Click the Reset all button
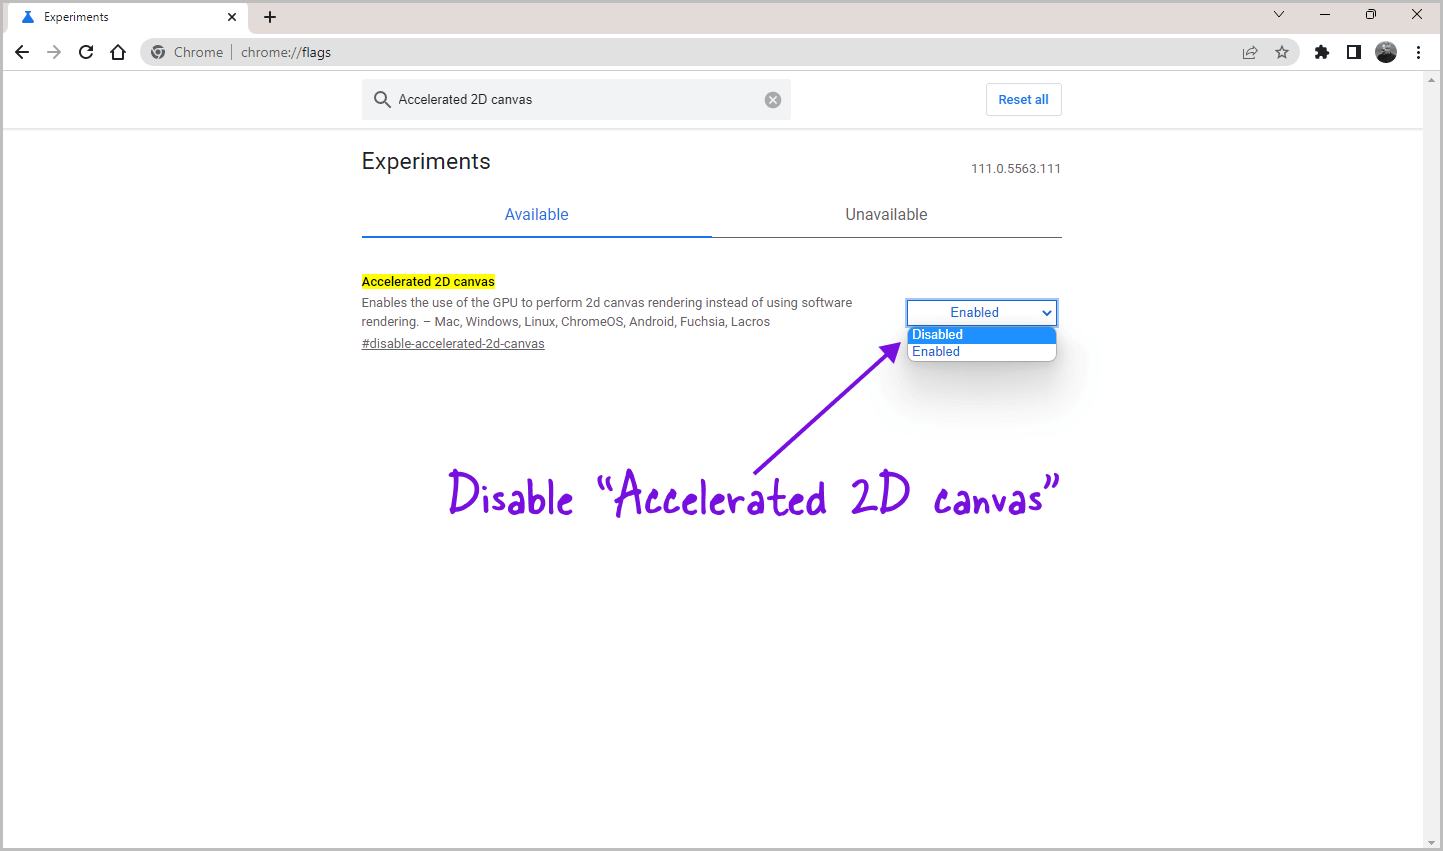 tap(1023, 99)
